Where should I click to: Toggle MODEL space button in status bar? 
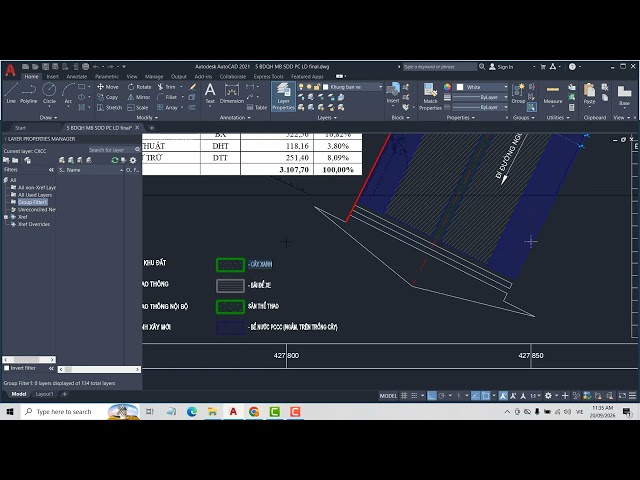388,396
